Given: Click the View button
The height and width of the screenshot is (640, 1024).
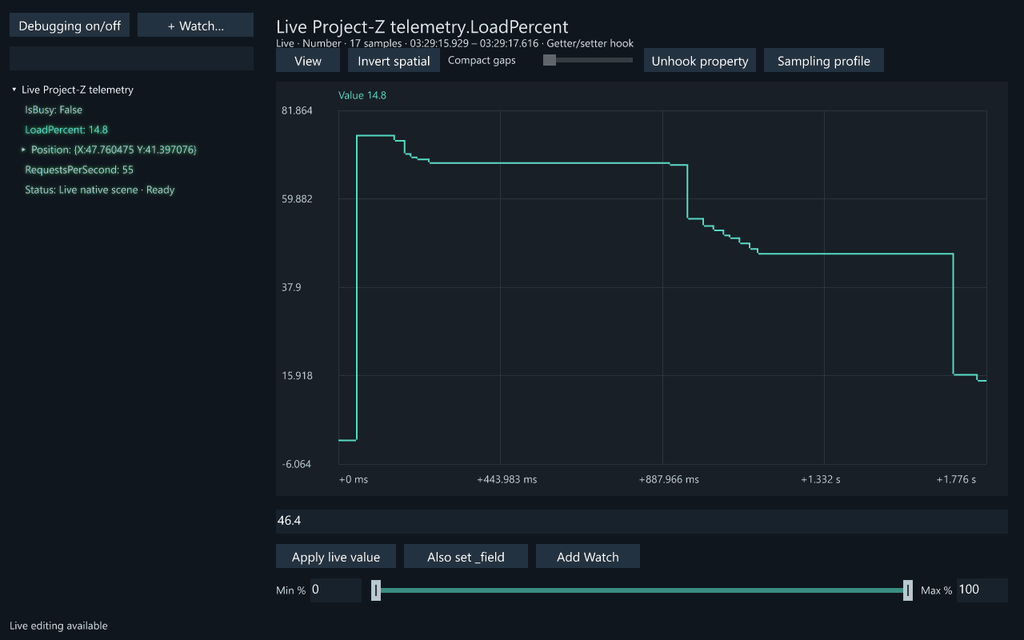Looking at the screenshot, I should (308, 61).
